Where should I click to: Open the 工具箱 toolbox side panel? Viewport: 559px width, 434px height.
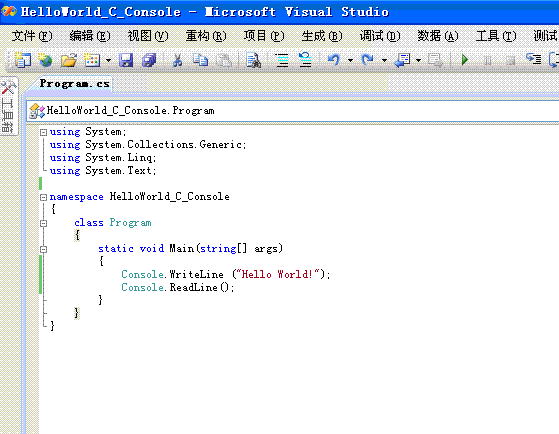point(9,107)
